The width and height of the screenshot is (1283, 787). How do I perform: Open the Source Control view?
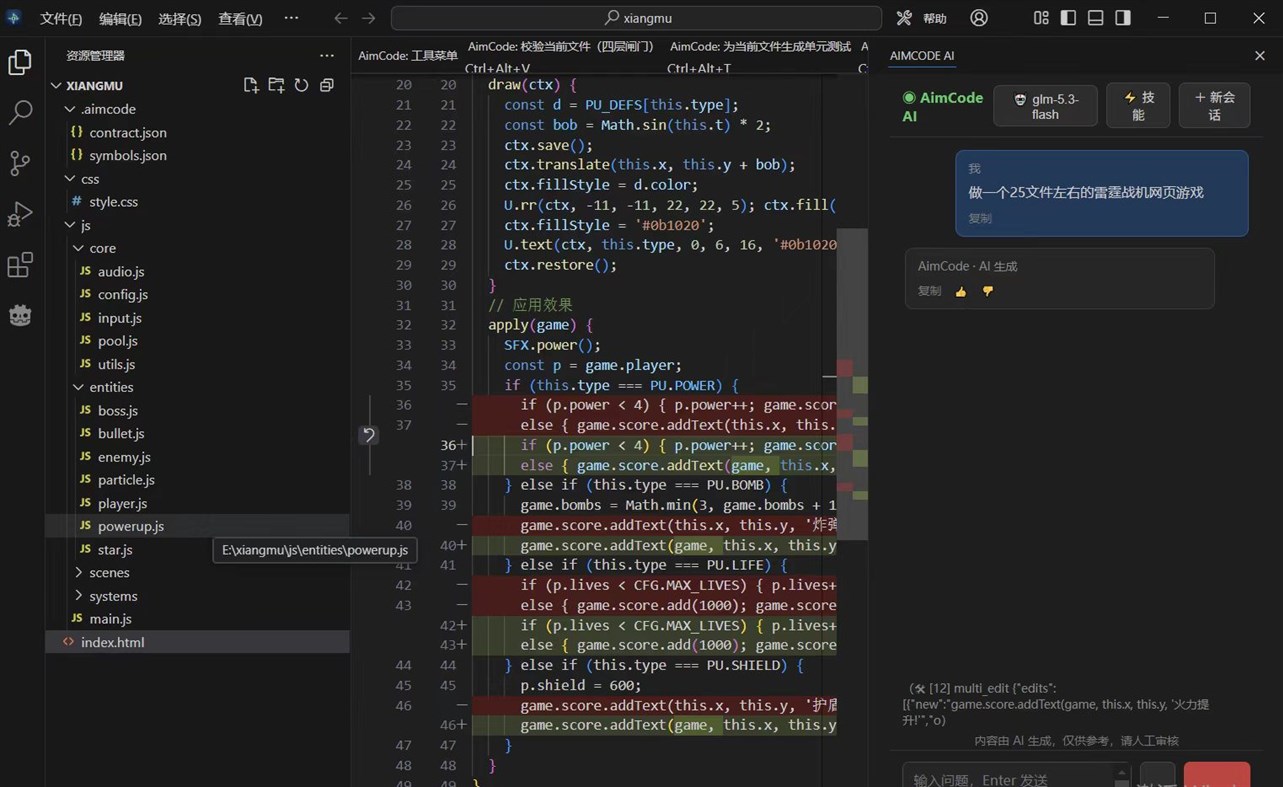(x=20, y=163)
